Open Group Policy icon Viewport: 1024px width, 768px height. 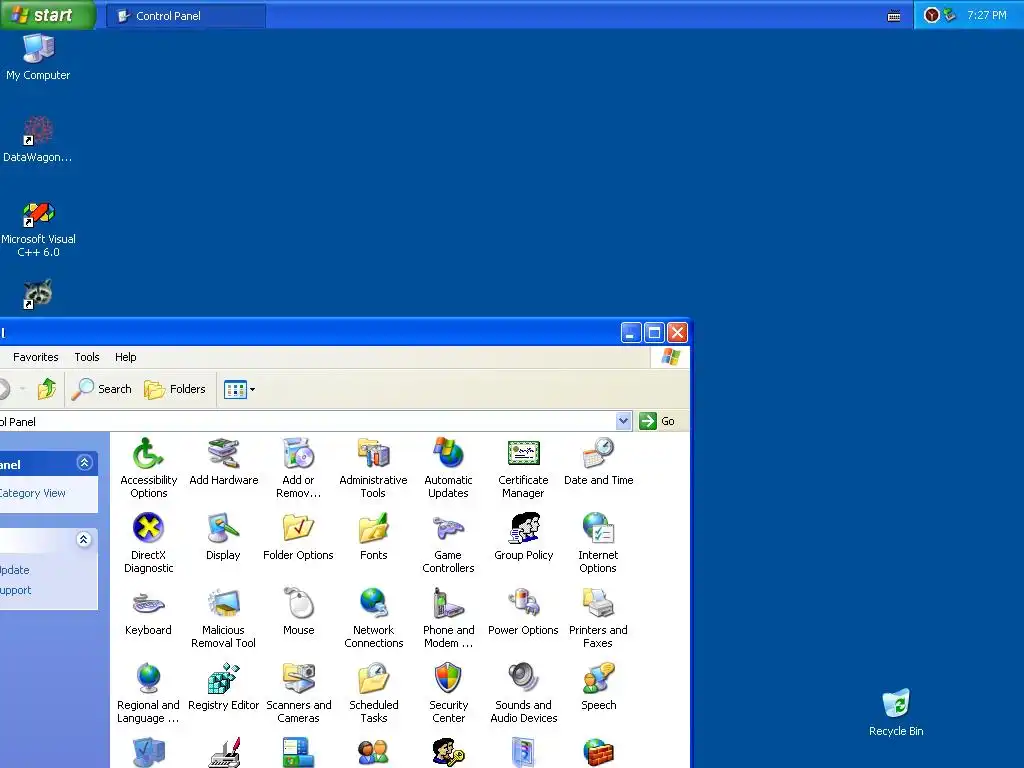pyautogui.click(x=523, y=537)
